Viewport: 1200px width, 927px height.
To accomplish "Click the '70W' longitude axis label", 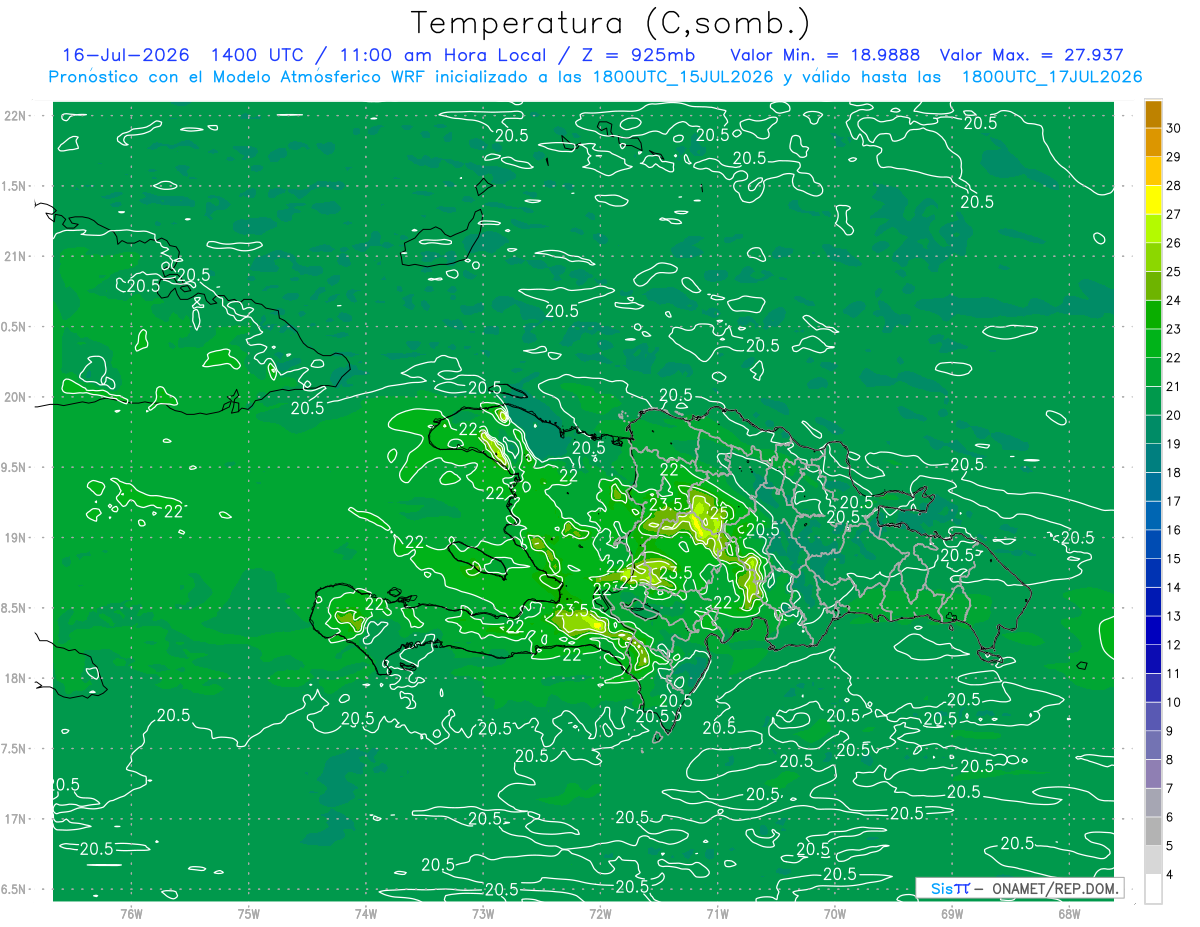I will click(835, 913).
